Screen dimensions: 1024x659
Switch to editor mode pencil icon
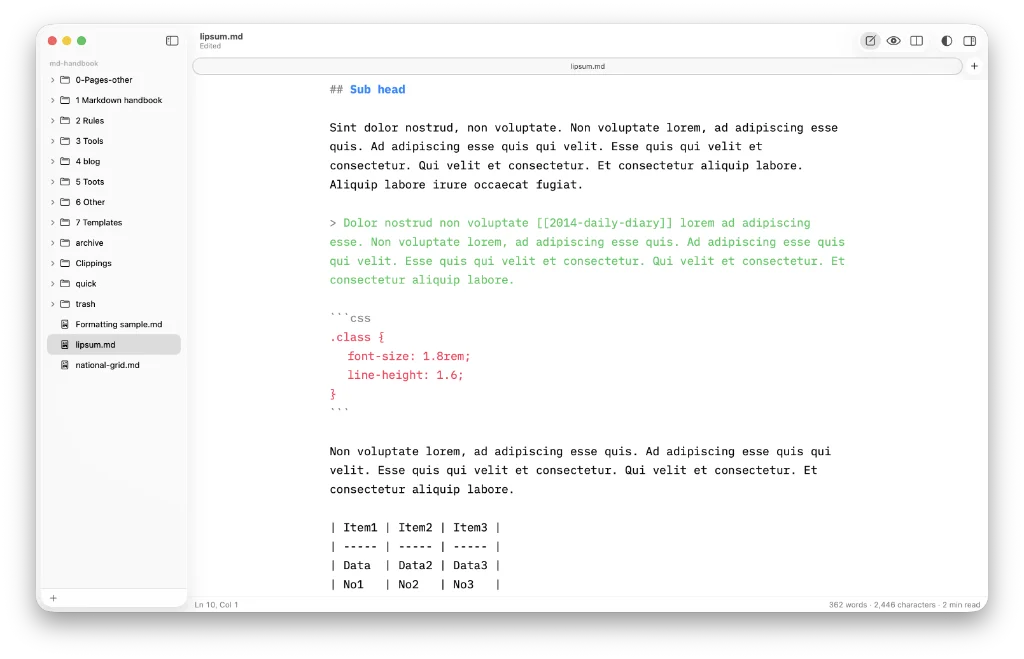click(x=871, y=40)
